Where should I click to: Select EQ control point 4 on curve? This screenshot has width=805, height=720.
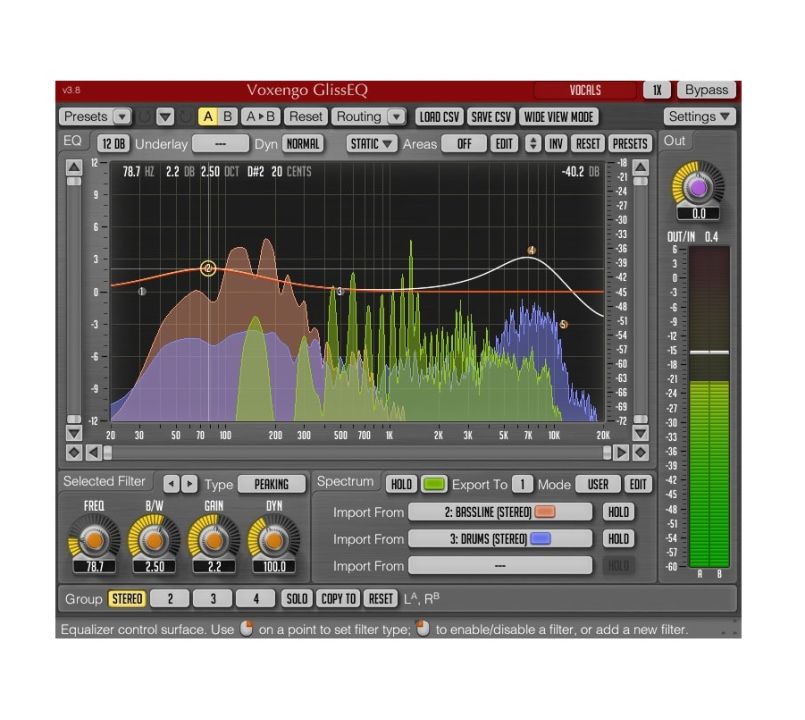point(532,250)
